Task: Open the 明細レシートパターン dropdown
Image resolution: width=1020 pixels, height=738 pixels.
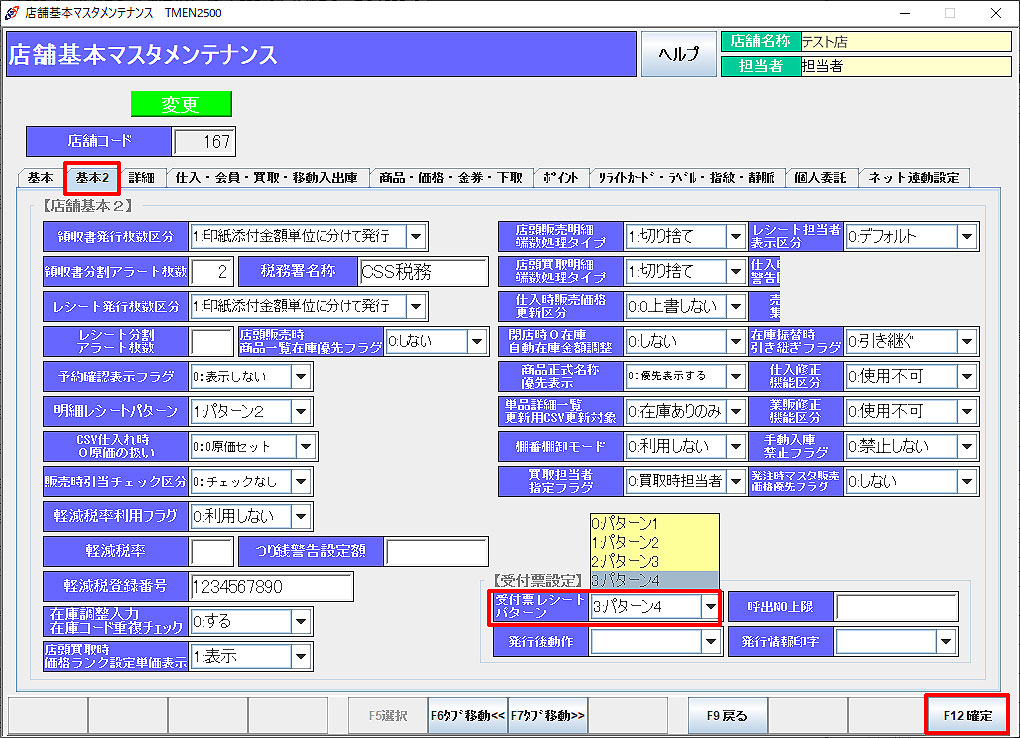Action: 301,411
